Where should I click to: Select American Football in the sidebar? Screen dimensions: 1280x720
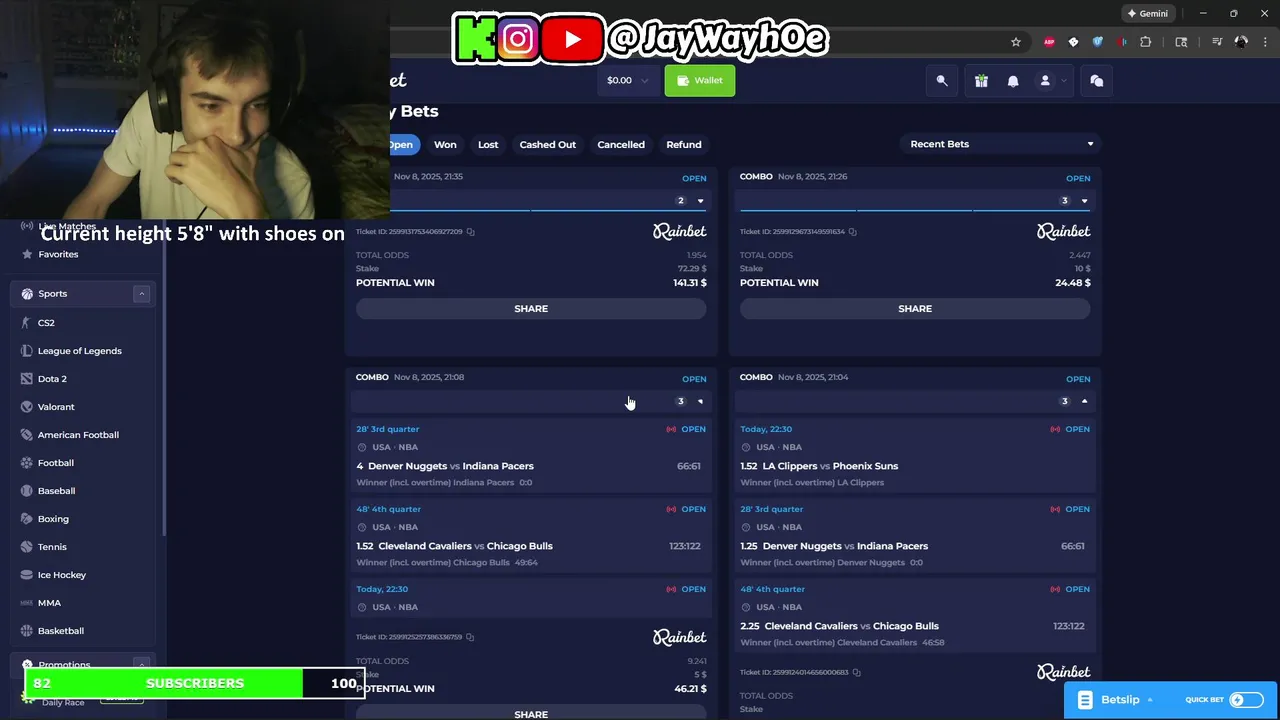pos(78,435)
